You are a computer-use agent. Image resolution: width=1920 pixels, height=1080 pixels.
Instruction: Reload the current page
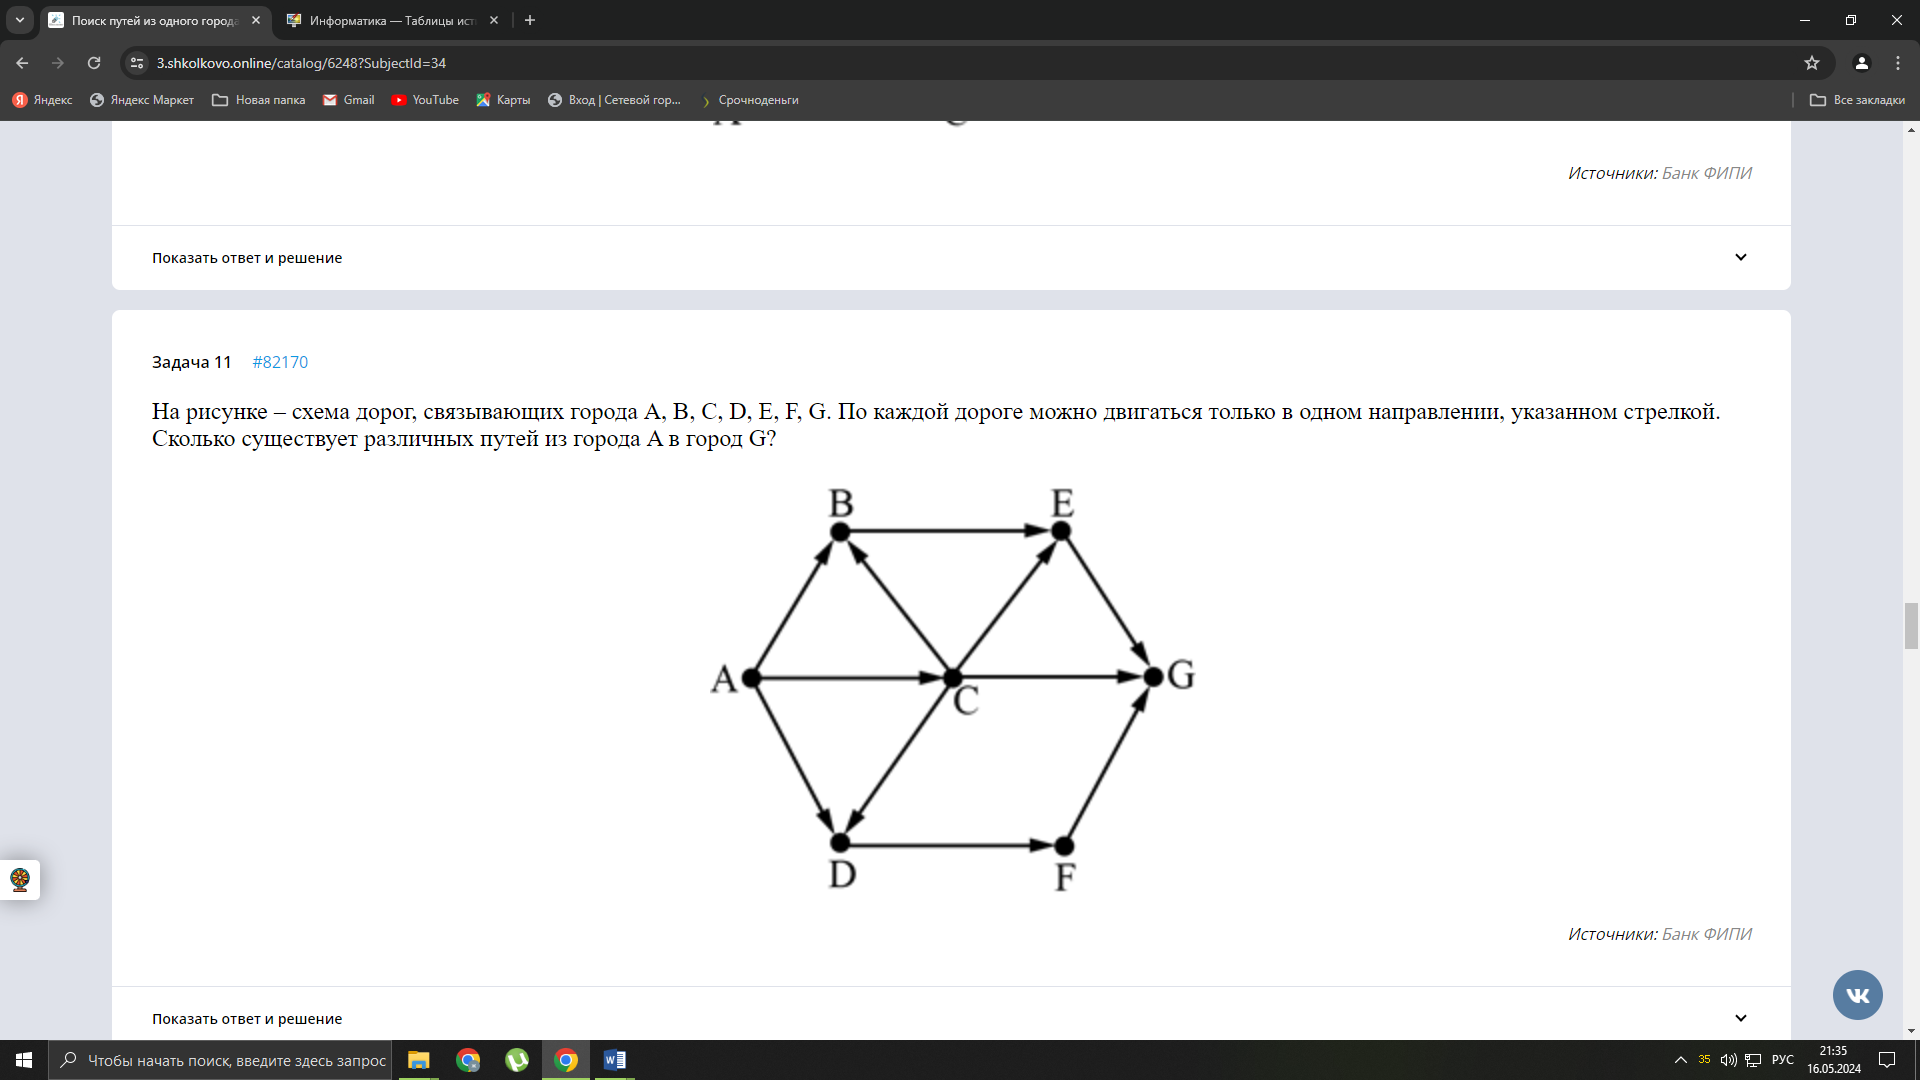tap(94, 63)
